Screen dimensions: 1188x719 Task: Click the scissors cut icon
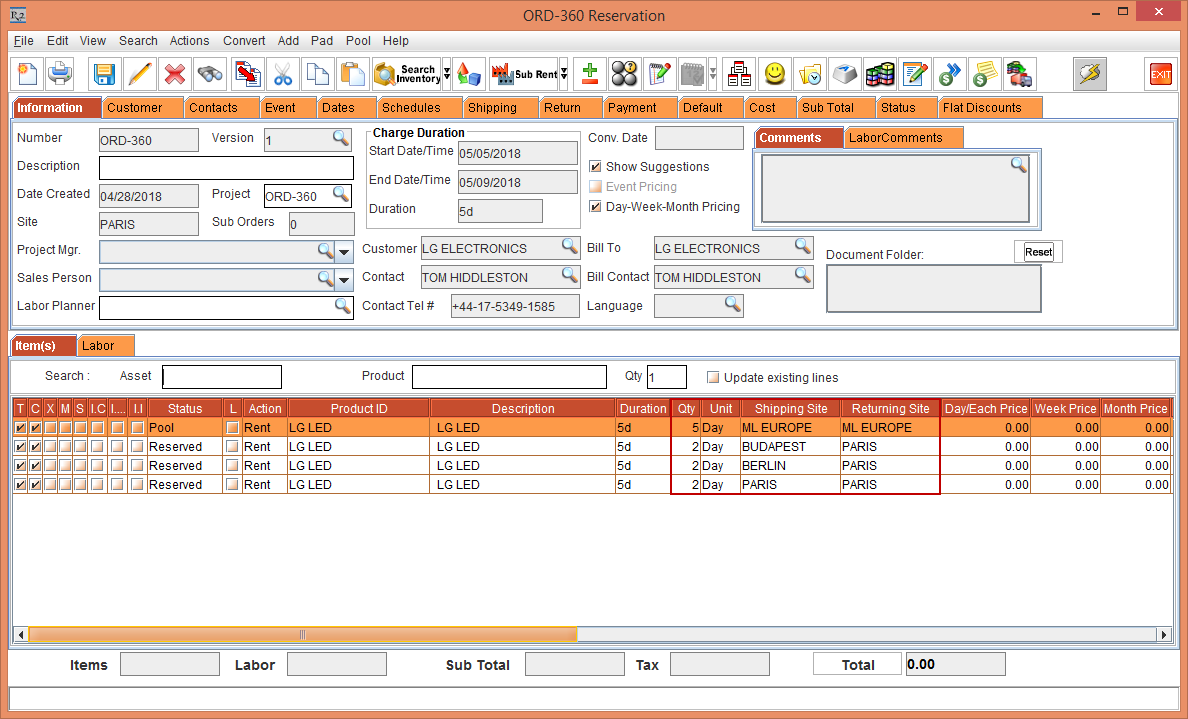(x=283, y=74)
